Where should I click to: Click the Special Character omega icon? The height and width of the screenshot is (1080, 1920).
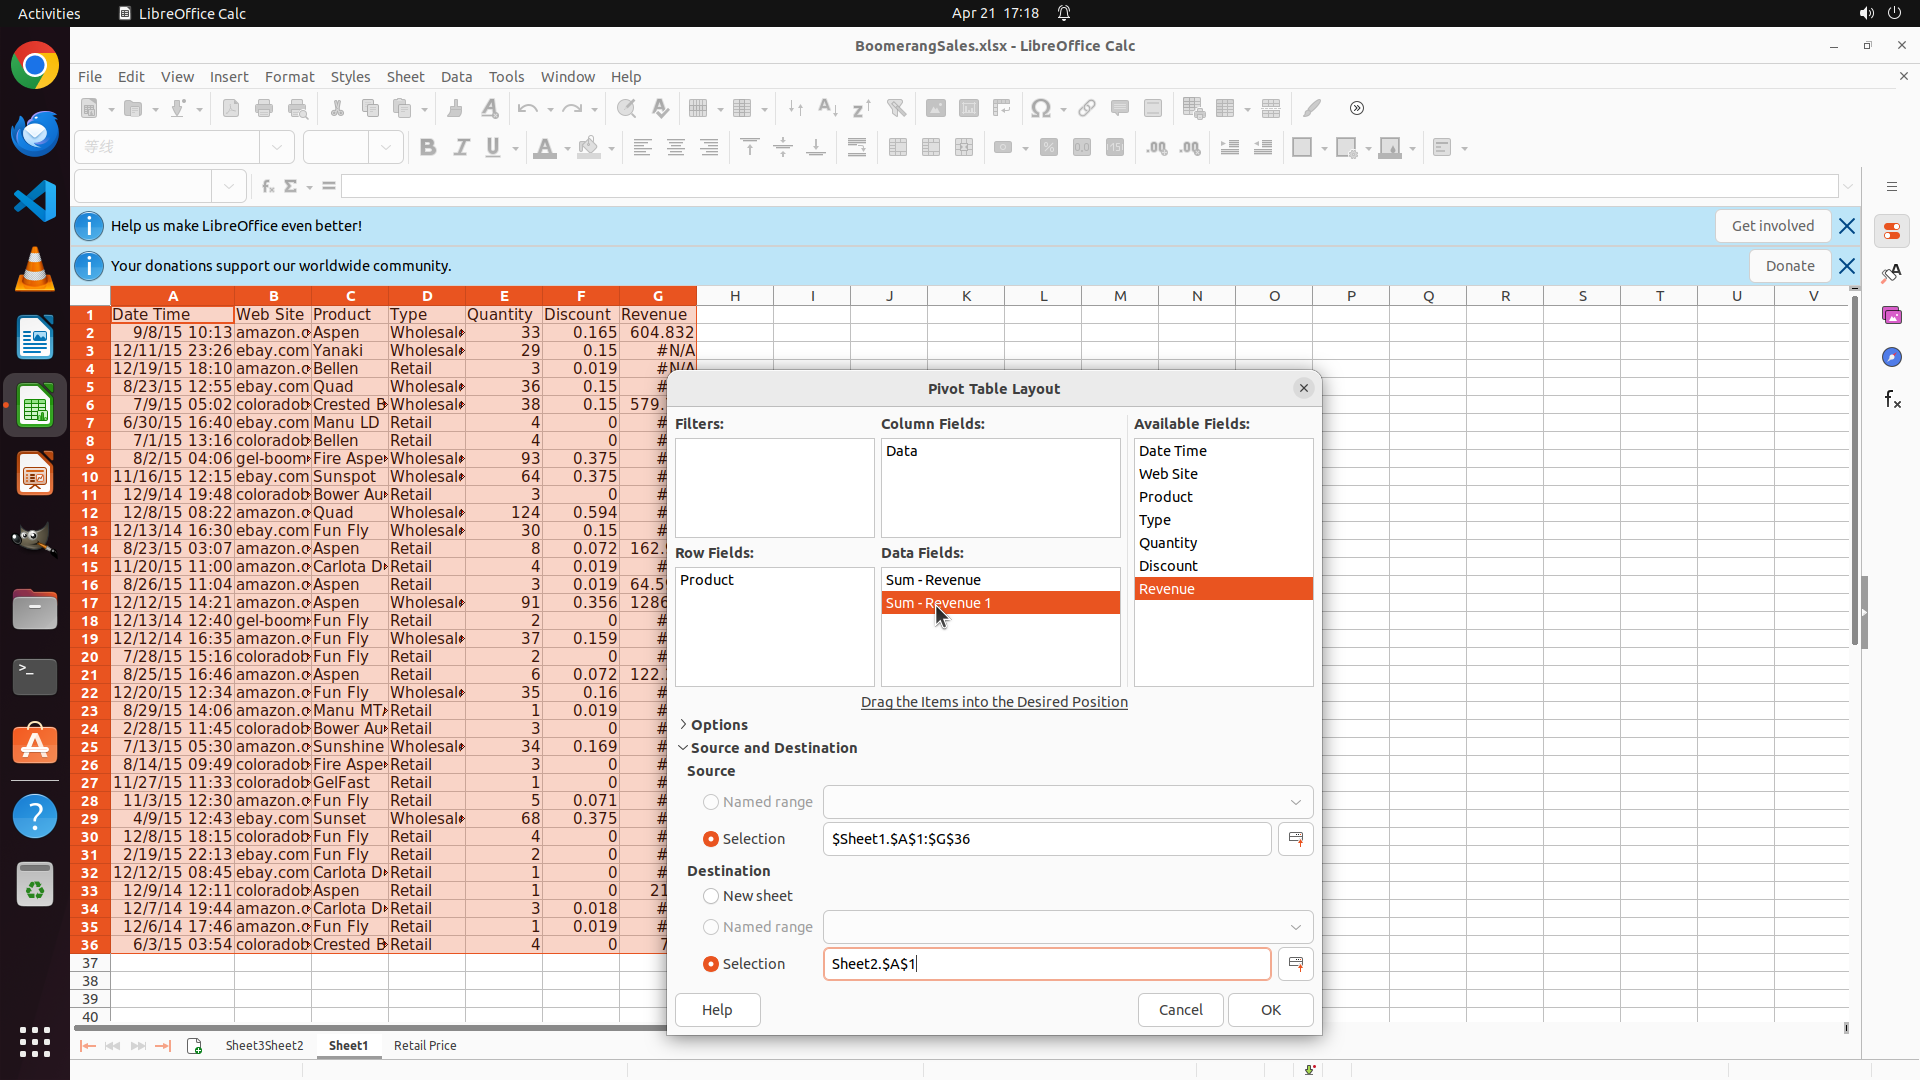click(x=1040, y=108)
